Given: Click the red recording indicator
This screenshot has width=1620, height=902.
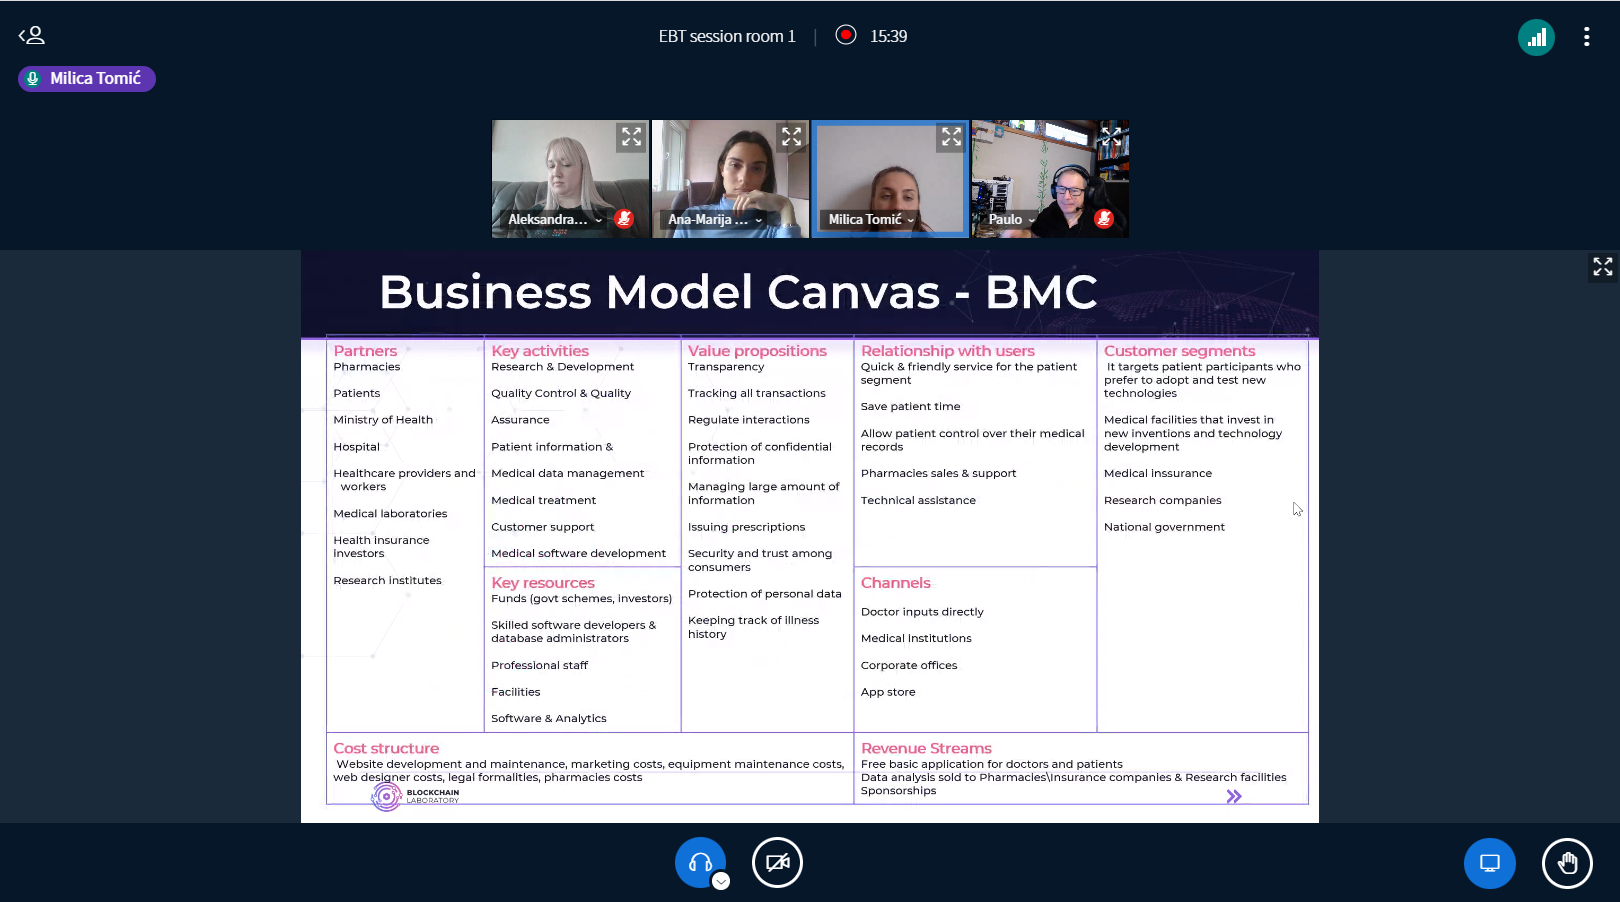Looking at the screenshot, I should (846, 35).
